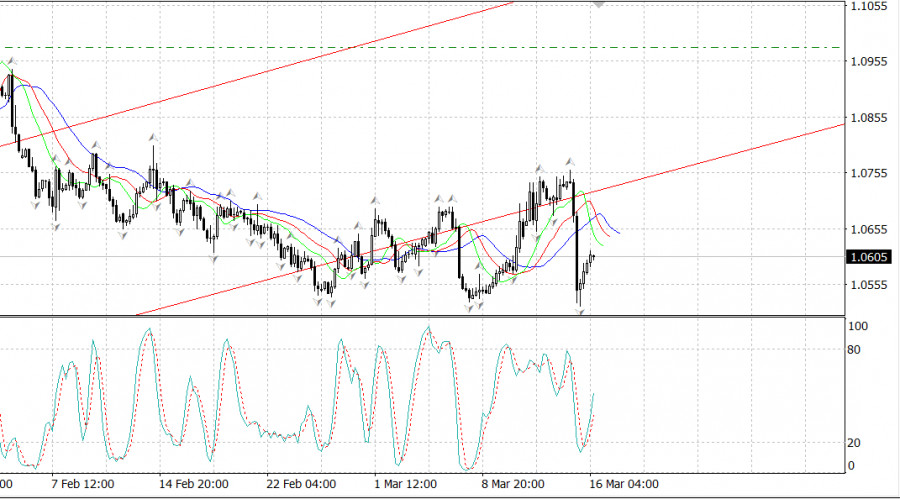This screenshot has height=499, width=900.
Task: Click the stochastic 80 level label
Action: [856, 350]
